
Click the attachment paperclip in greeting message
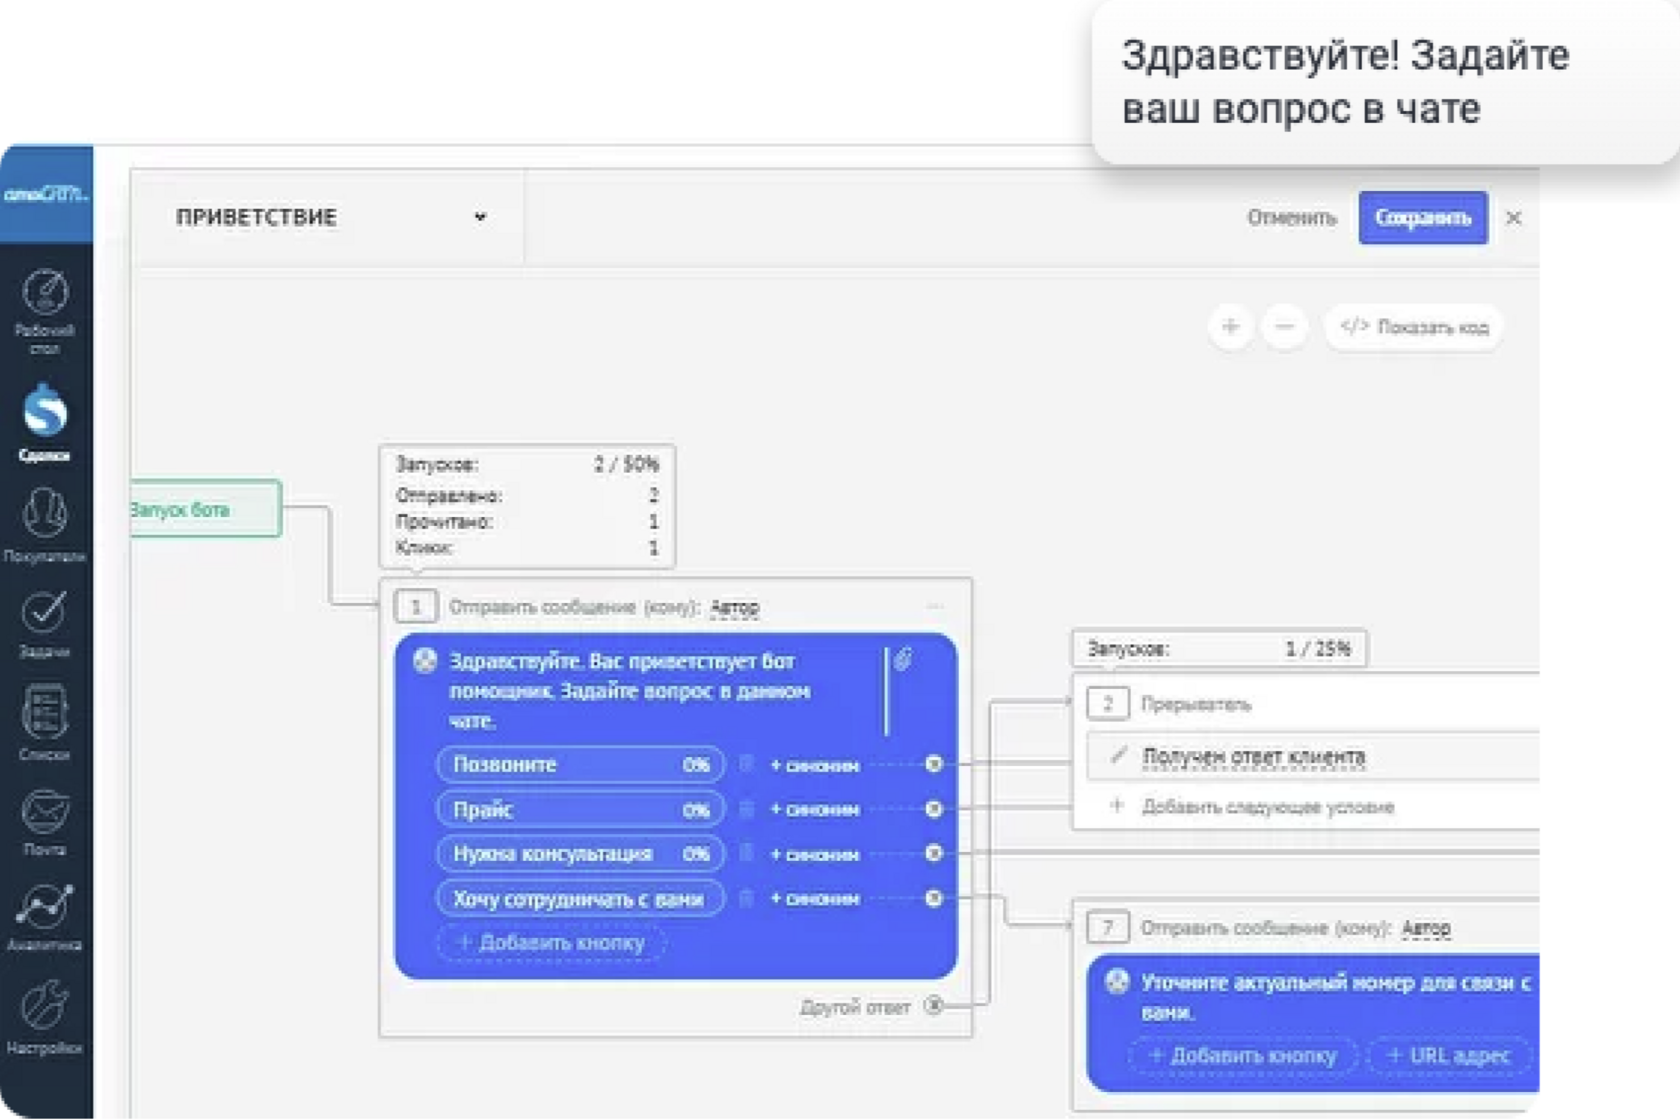pyautogui.click(x=903, y=659)
